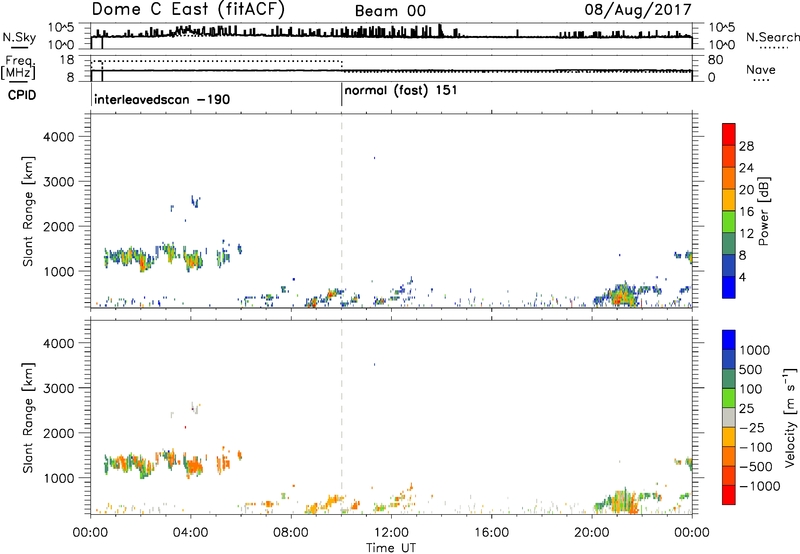The image size is (800, 554).
Task: Click the 'Dome C East (fitACF)' title
Action: 188,10
